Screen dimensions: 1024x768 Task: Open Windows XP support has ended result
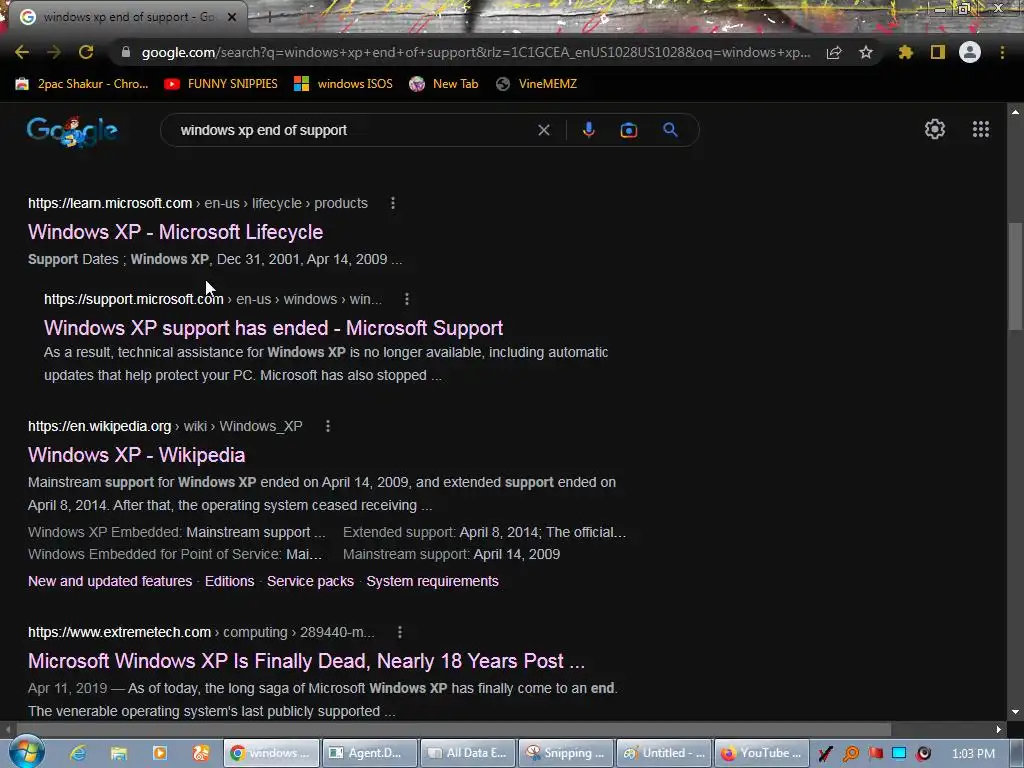274,328
